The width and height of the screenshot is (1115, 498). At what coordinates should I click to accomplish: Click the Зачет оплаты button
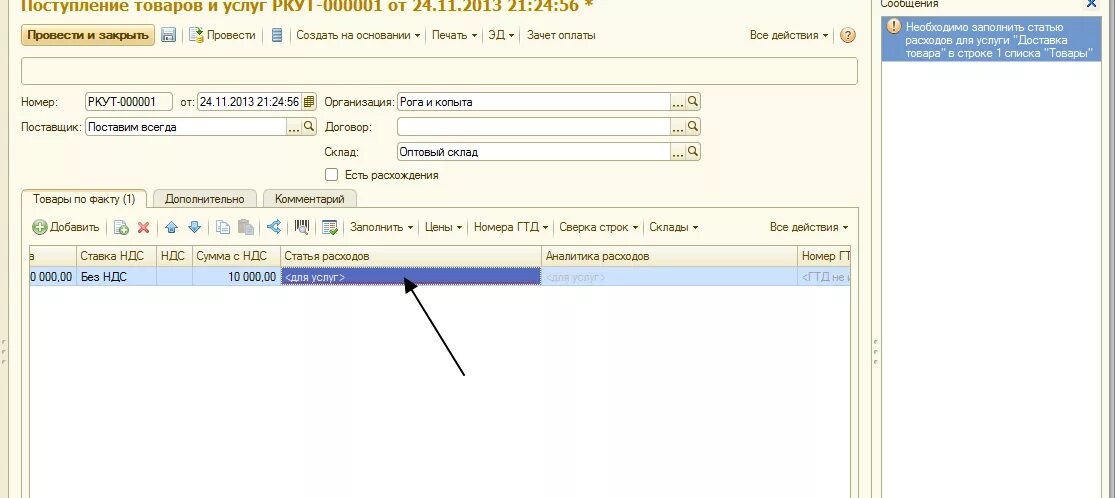click(x=561, y=35)
